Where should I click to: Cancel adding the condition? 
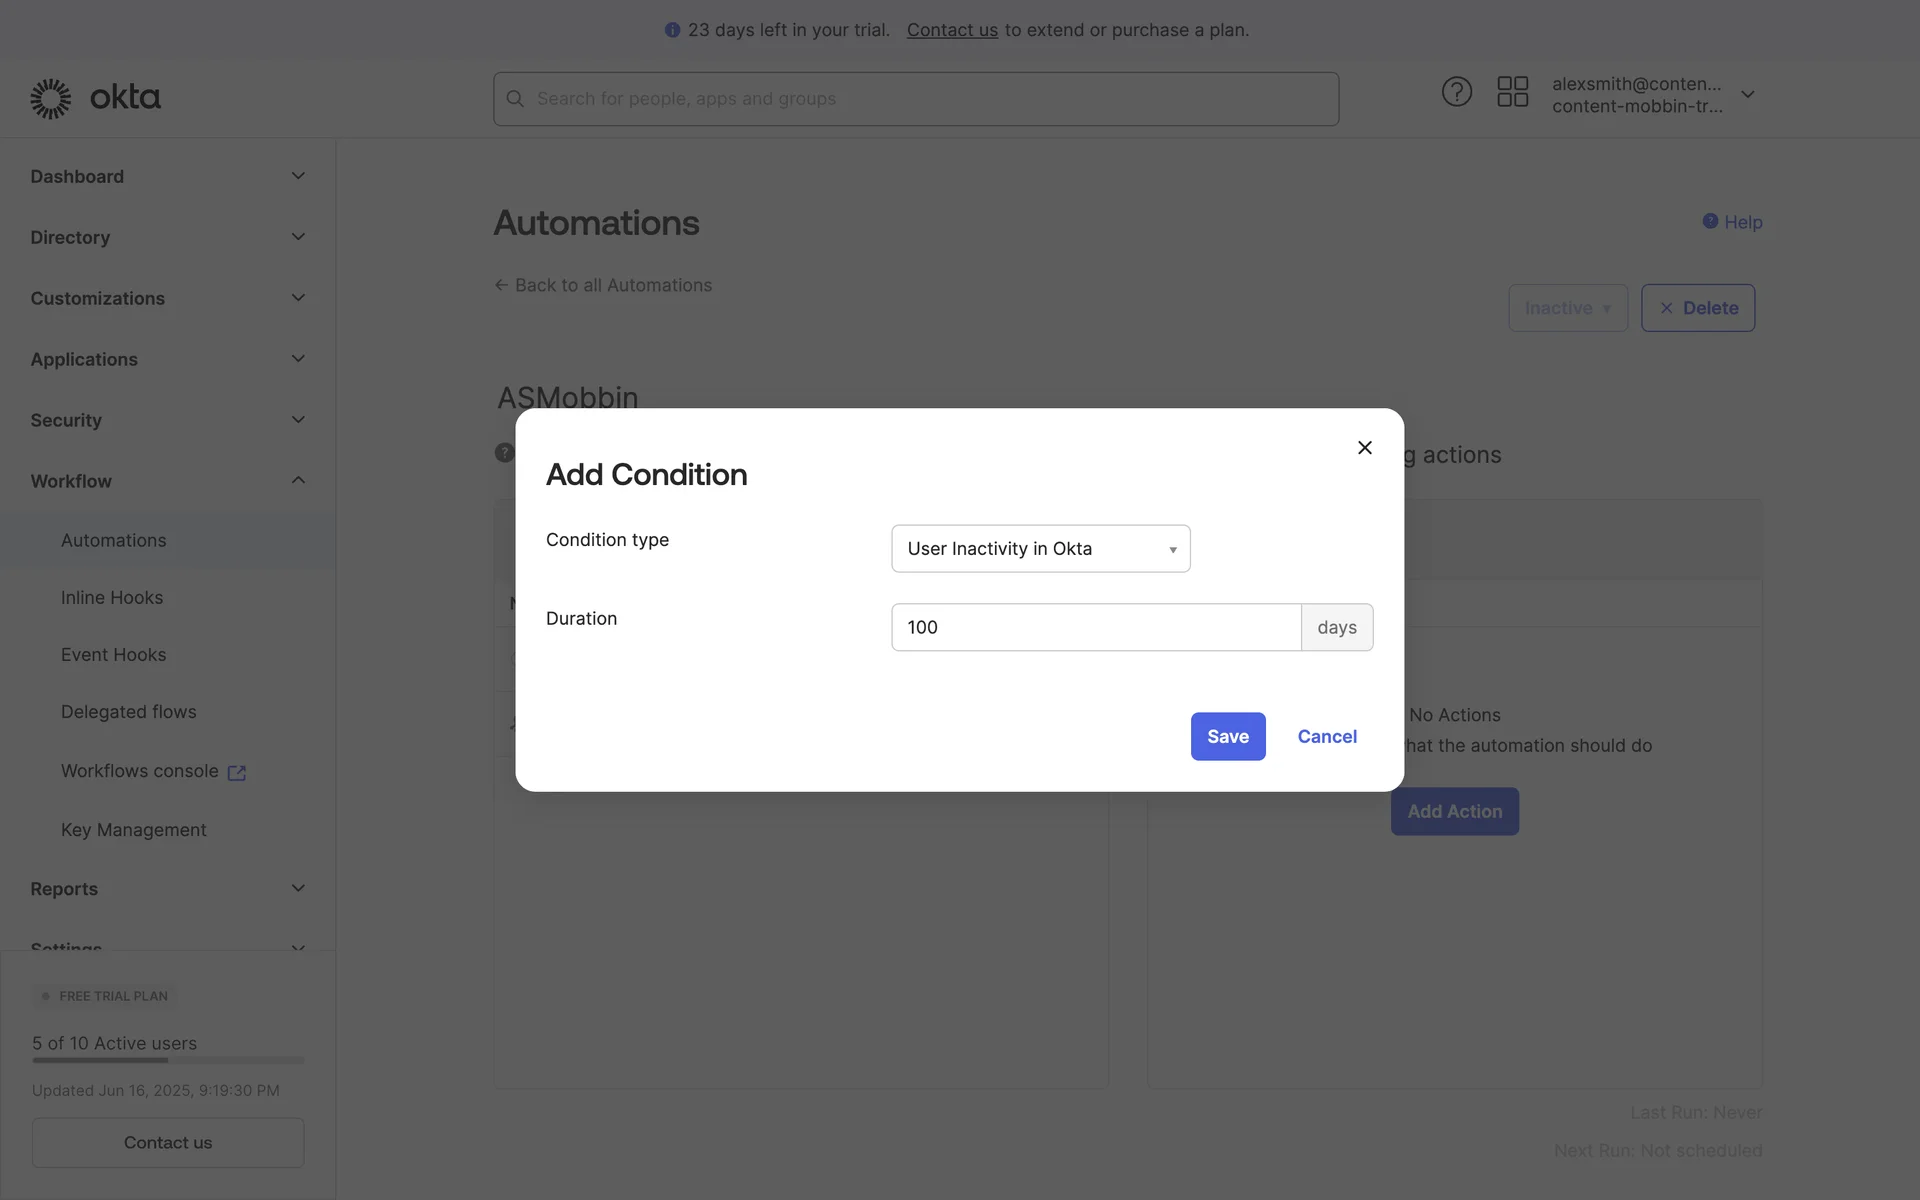tap(1326, 736)
